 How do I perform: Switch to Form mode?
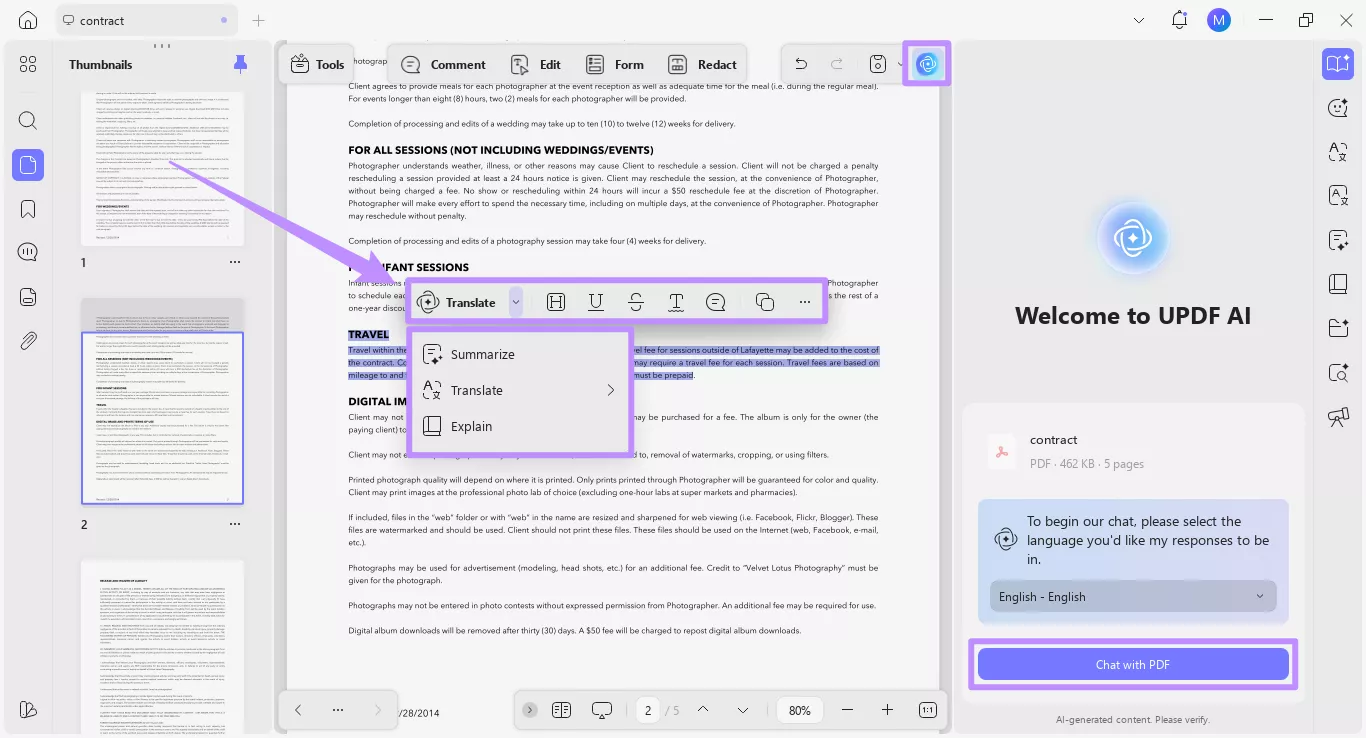pyautogui.click(x=615, y=64)
